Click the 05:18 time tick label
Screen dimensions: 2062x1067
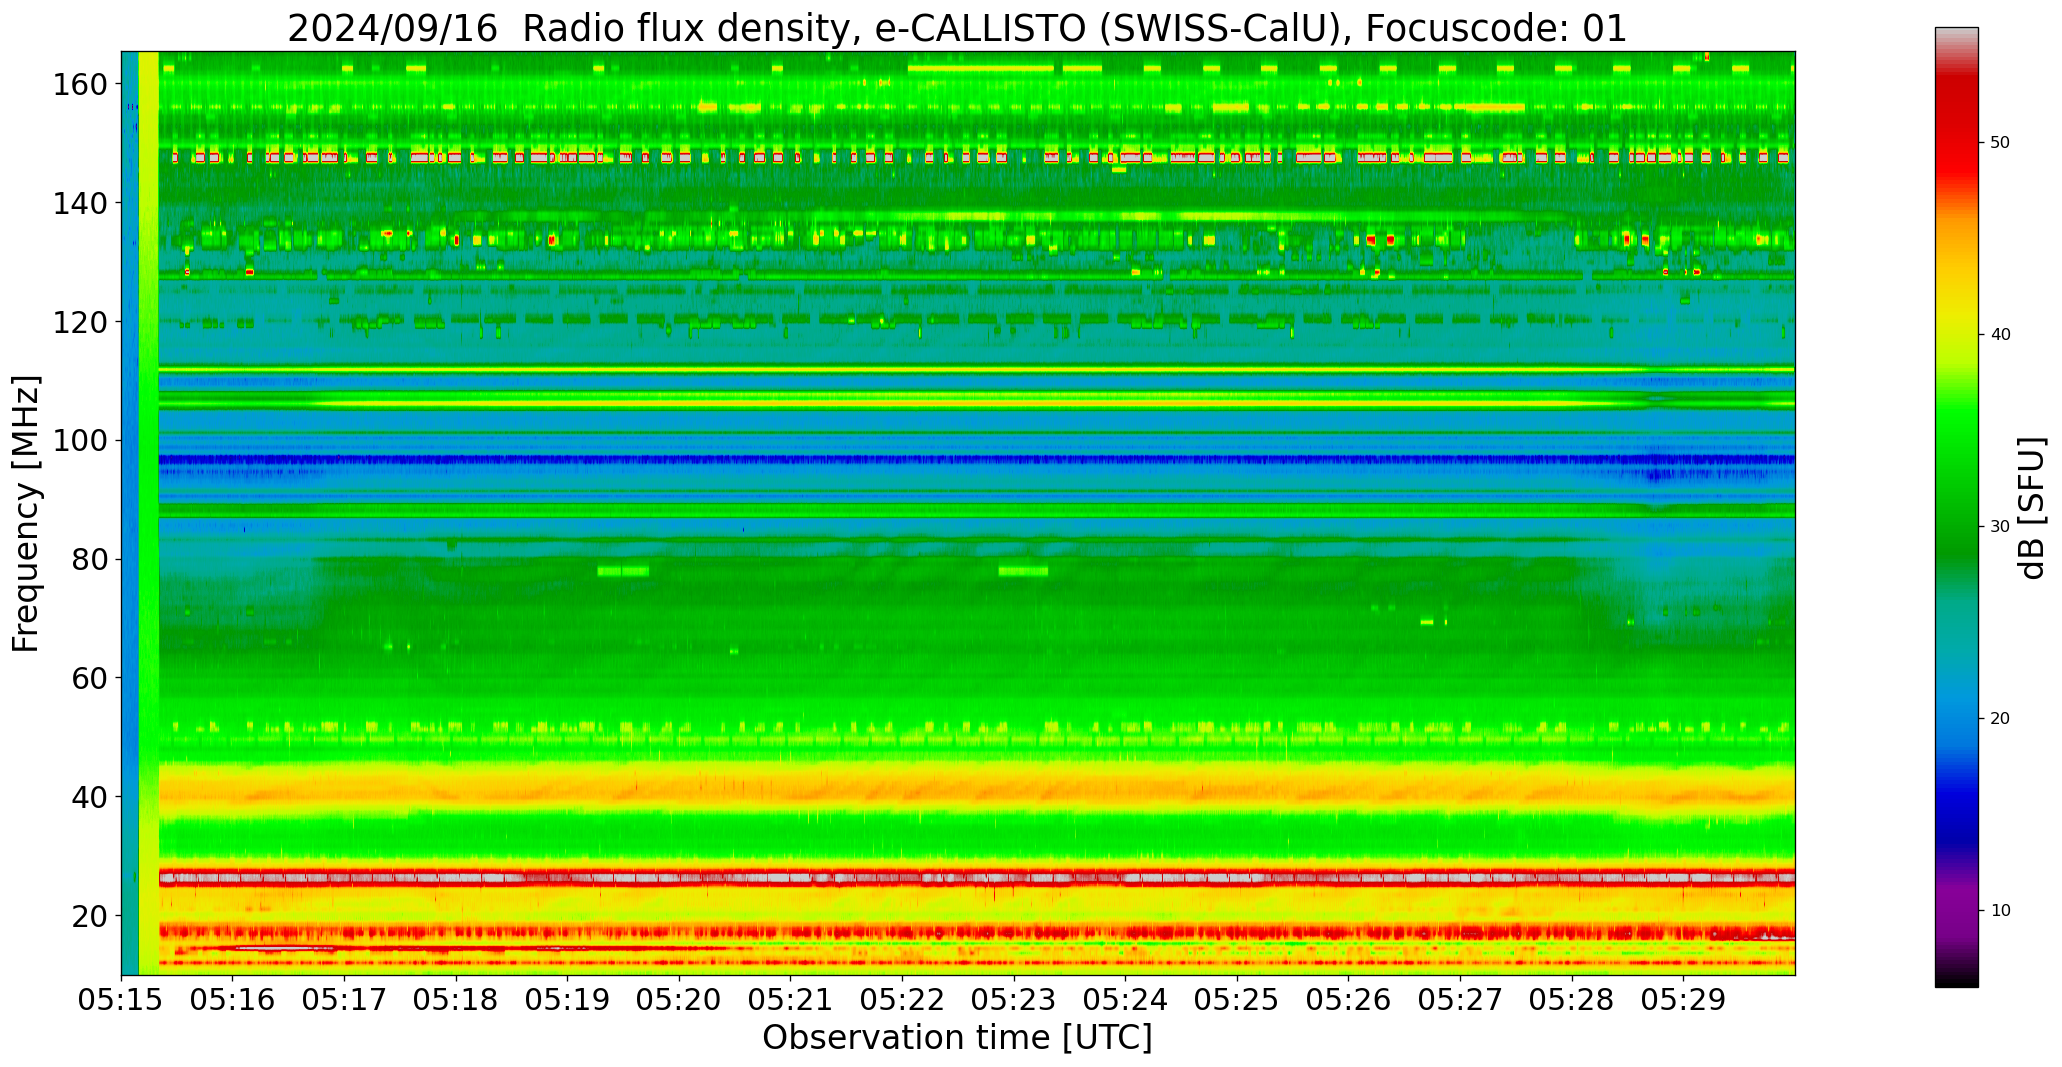tap(456, 1001)
